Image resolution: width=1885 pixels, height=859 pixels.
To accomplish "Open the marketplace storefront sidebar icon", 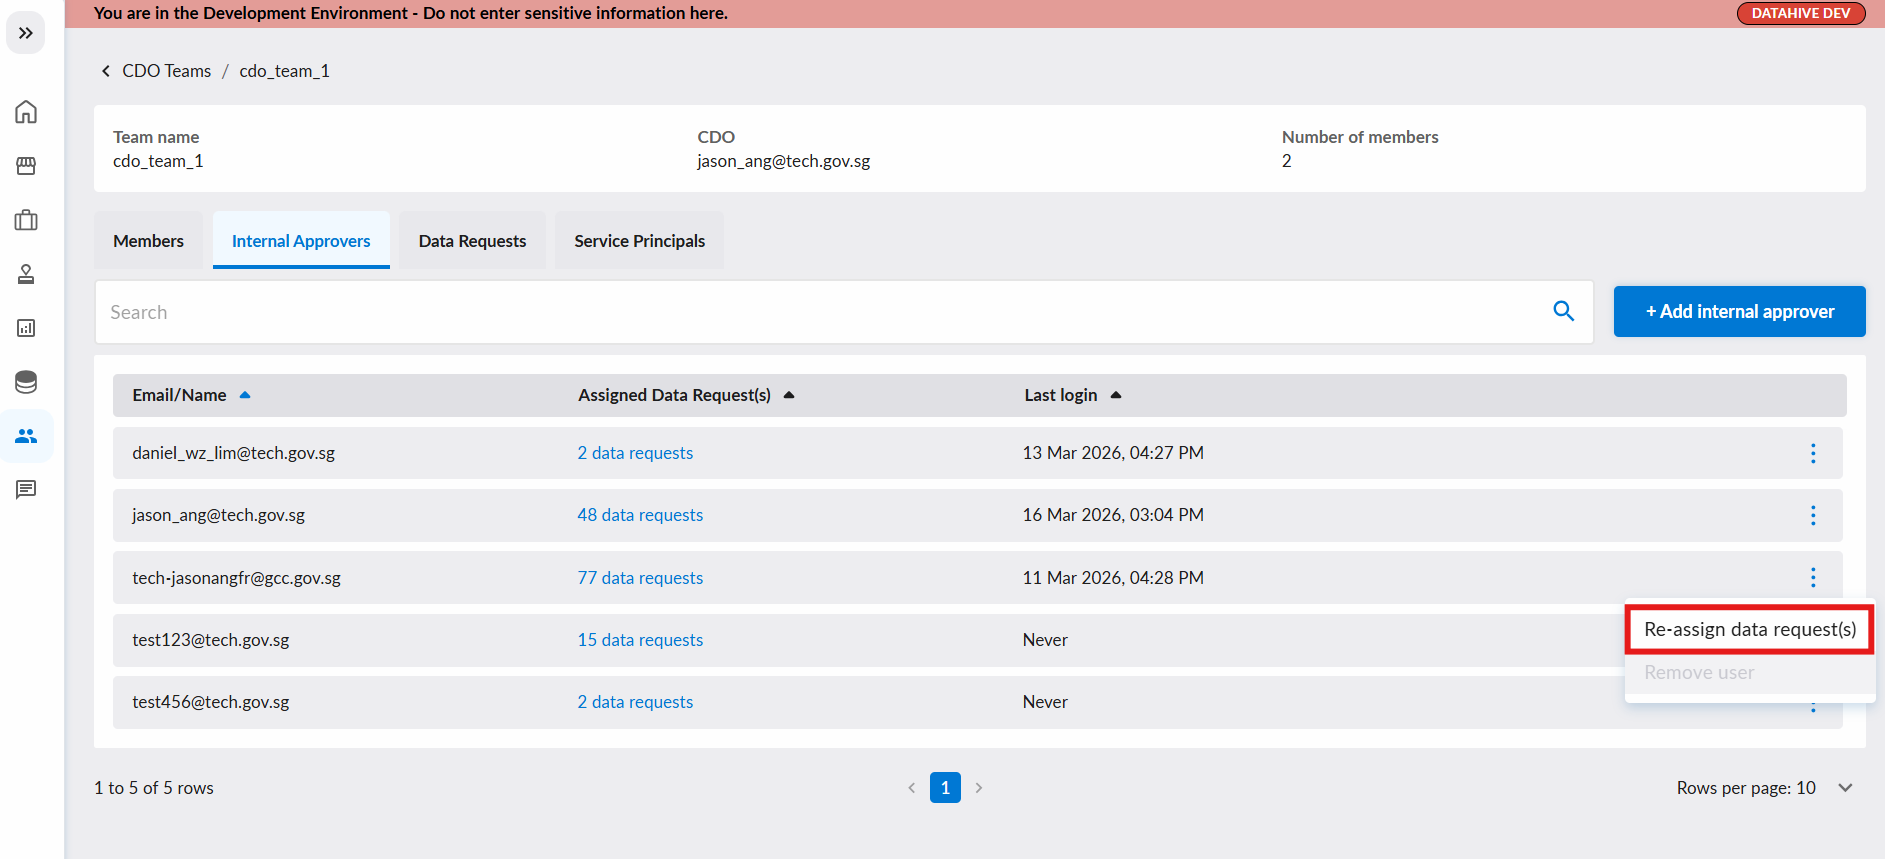I will point(26,165).
